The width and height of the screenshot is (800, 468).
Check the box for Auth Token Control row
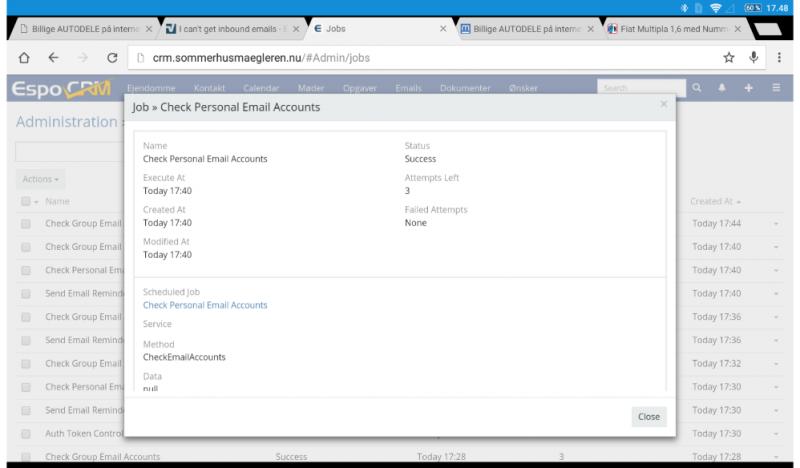click(x=25, y=434)
